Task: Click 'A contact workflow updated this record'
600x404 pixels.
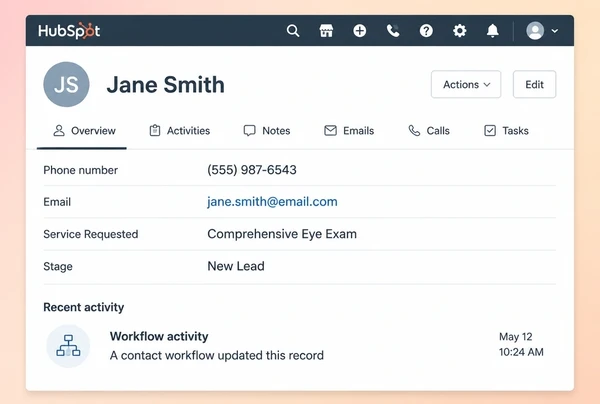Action: coord(217,355)
